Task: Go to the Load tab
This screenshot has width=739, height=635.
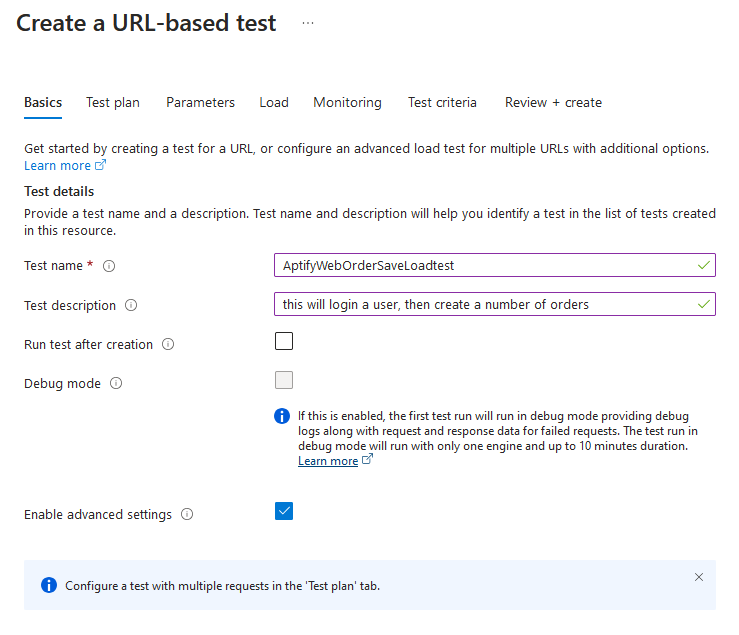Action: pos(274,102)
